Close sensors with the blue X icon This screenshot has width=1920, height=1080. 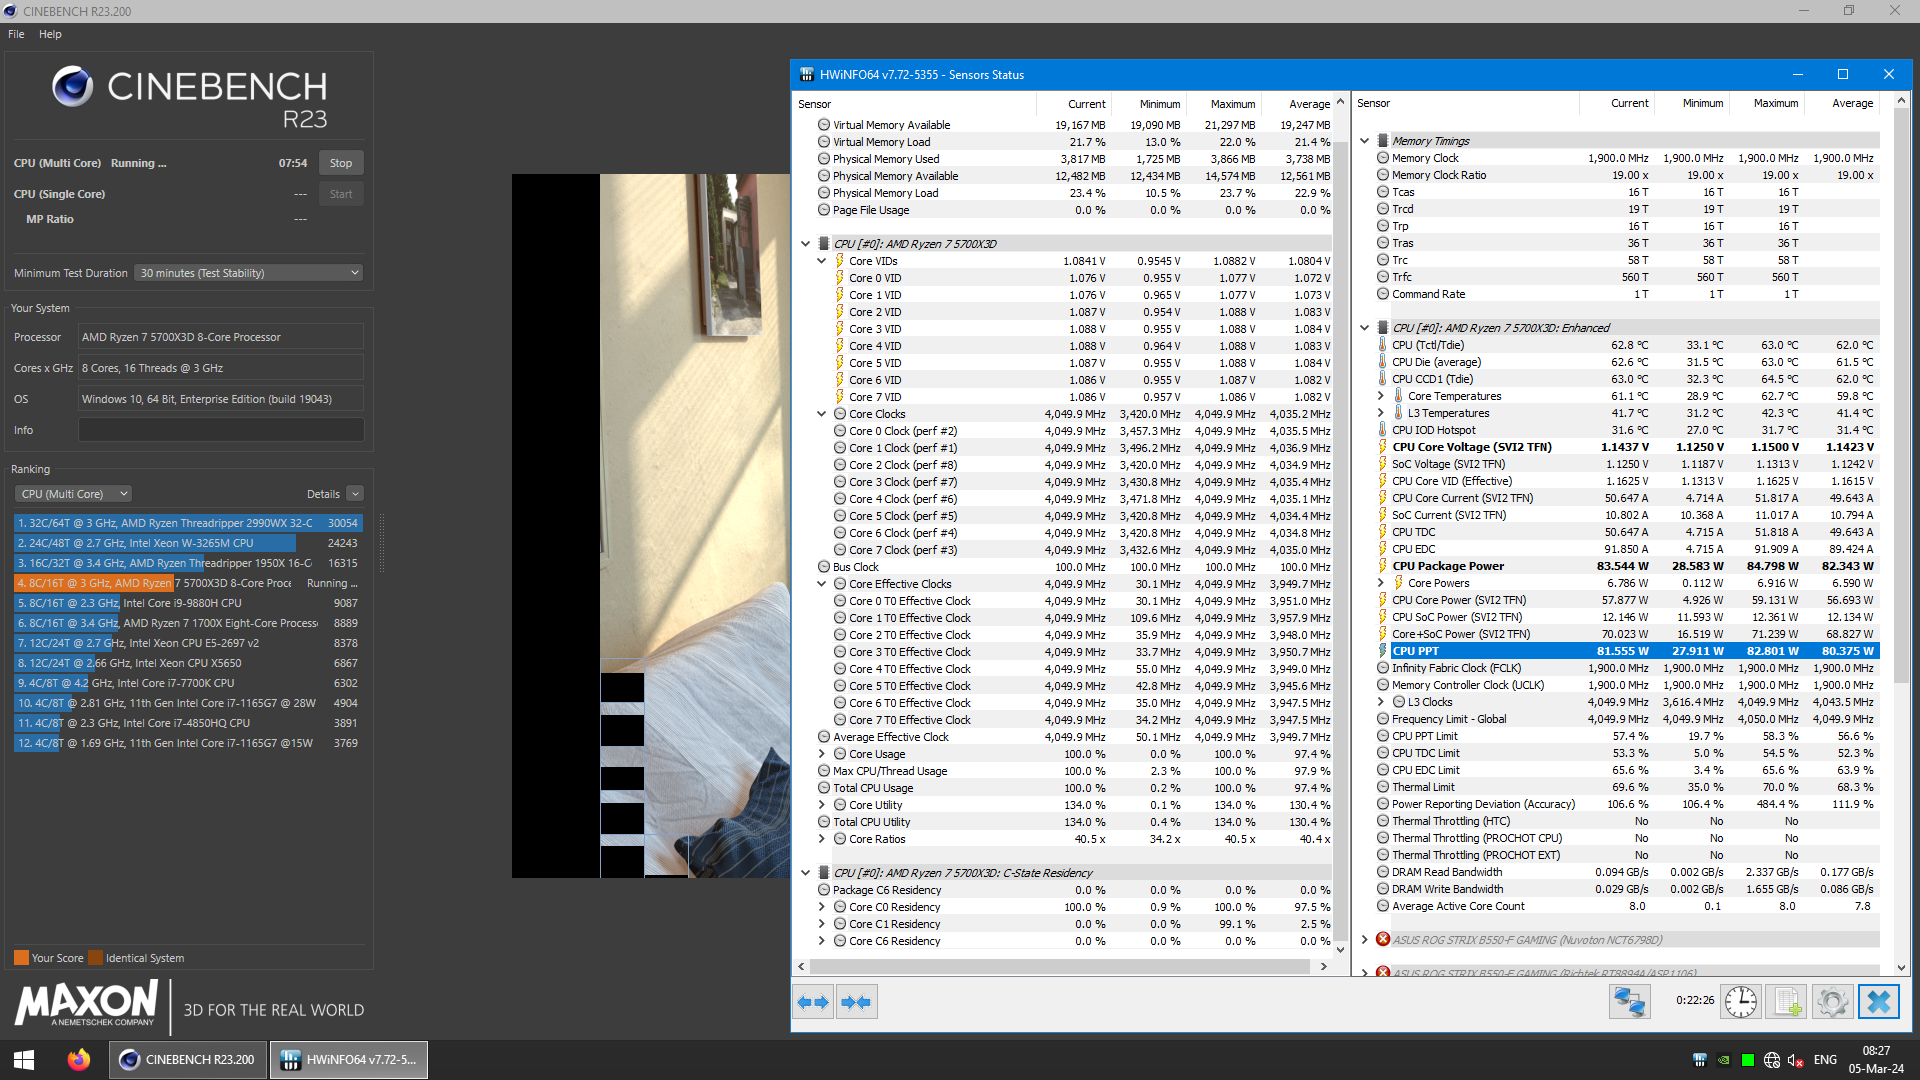click(1879, 1001)
